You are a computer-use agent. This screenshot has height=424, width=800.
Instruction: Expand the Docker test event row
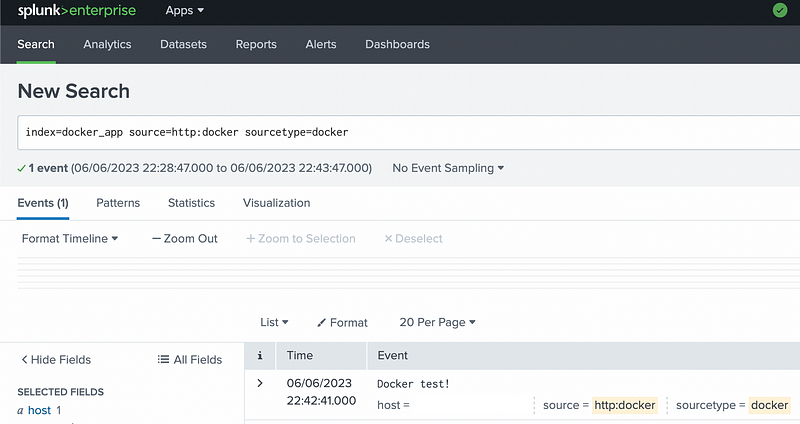(260, 383)
